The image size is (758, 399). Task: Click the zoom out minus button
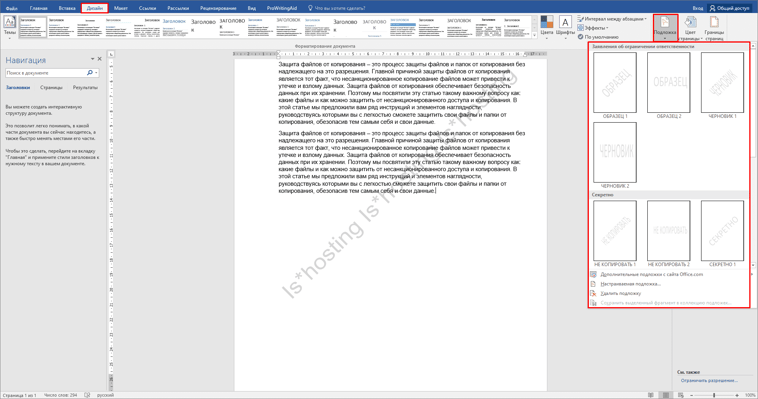tap(691, 395)
